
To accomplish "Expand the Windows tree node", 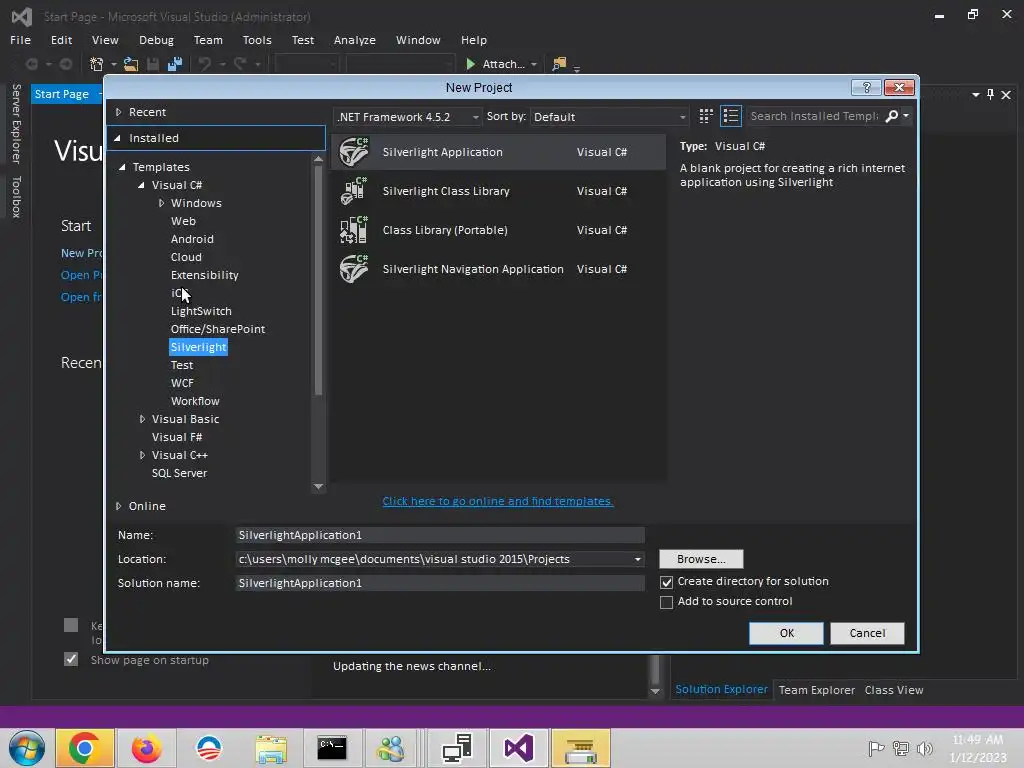I will click(161, 203).
